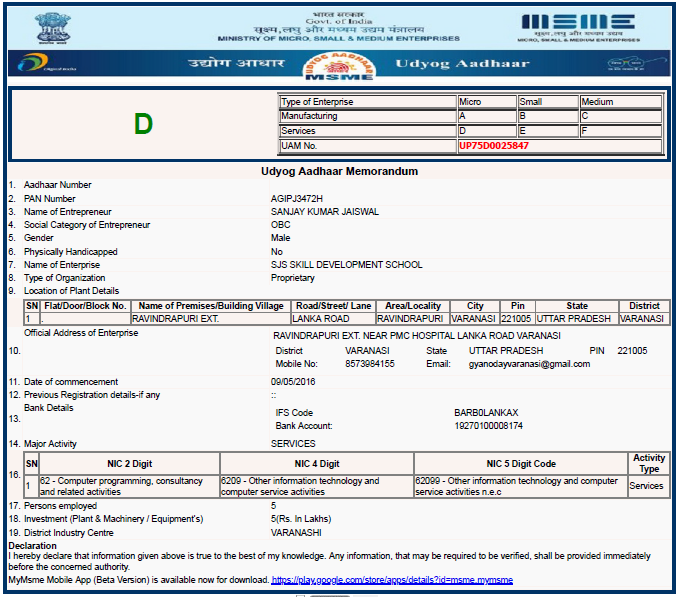The height and width of the screenshot is (597, 678).
Task: Click the MSME logo in header
Action: pos(579,25)
